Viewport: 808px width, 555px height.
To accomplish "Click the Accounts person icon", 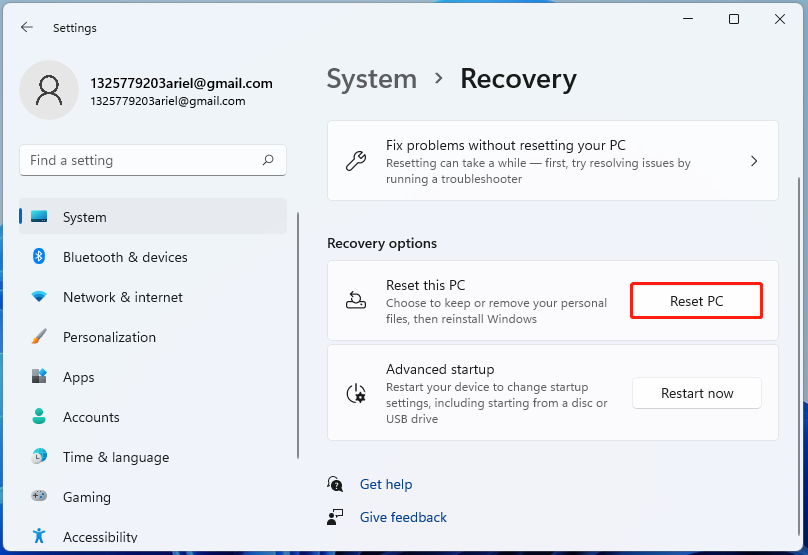I will click(39, 416).
